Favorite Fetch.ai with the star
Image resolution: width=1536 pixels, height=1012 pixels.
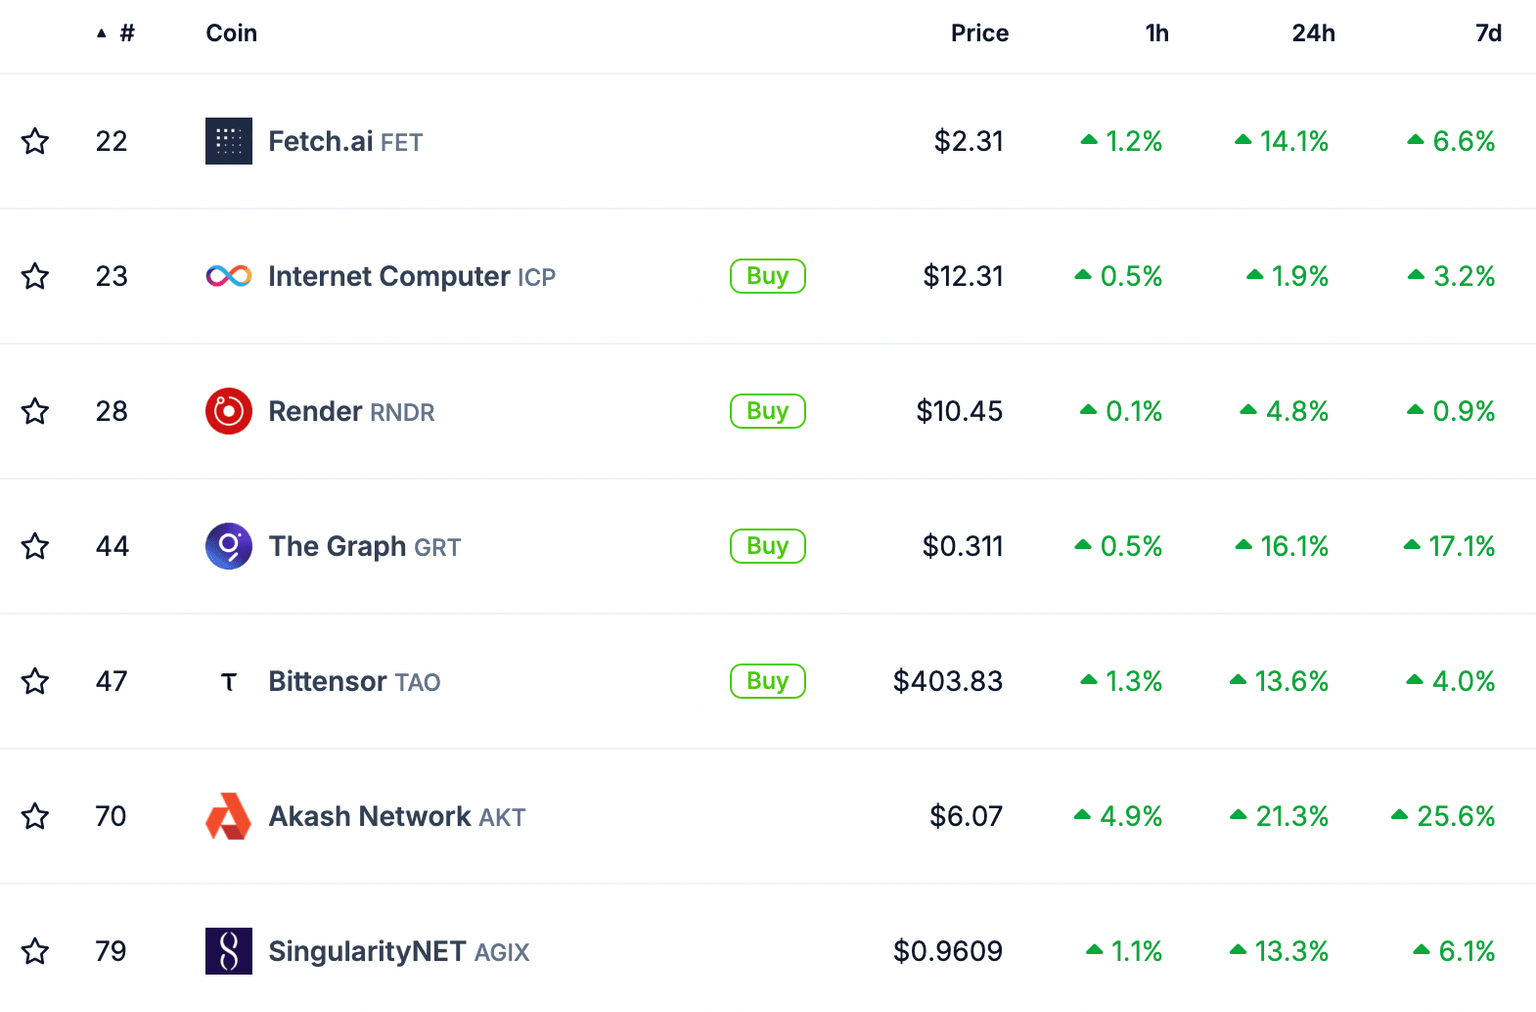(35, 141)
